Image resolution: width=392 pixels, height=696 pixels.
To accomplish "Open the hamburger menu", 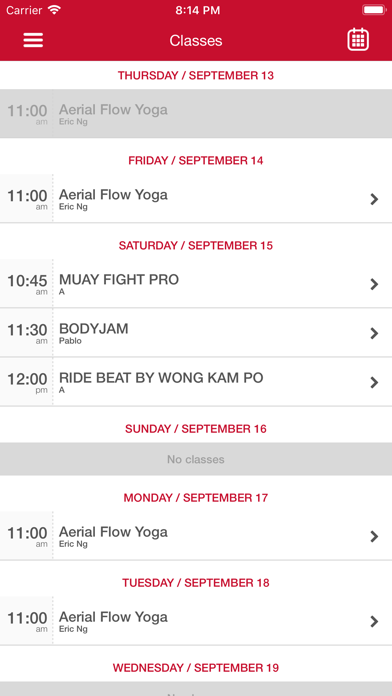I will pyautogui.click(x=33, y=40).
